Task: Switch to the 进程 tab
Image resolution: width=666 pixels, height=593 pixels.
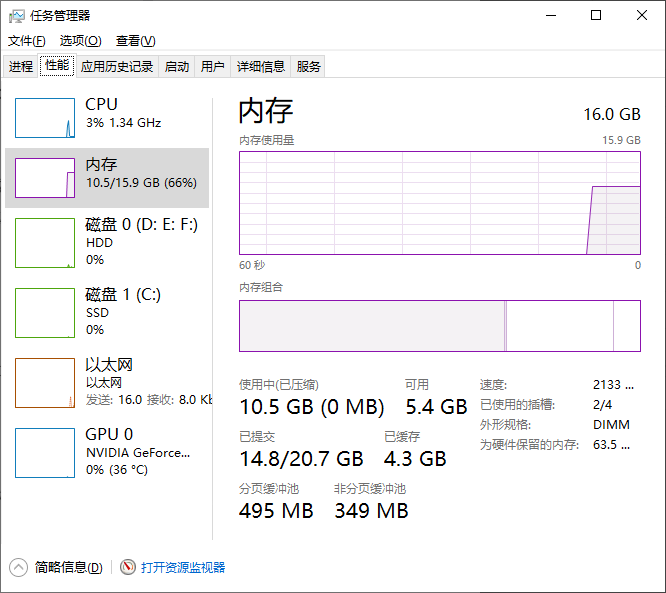Action: (x=21, y=67)
